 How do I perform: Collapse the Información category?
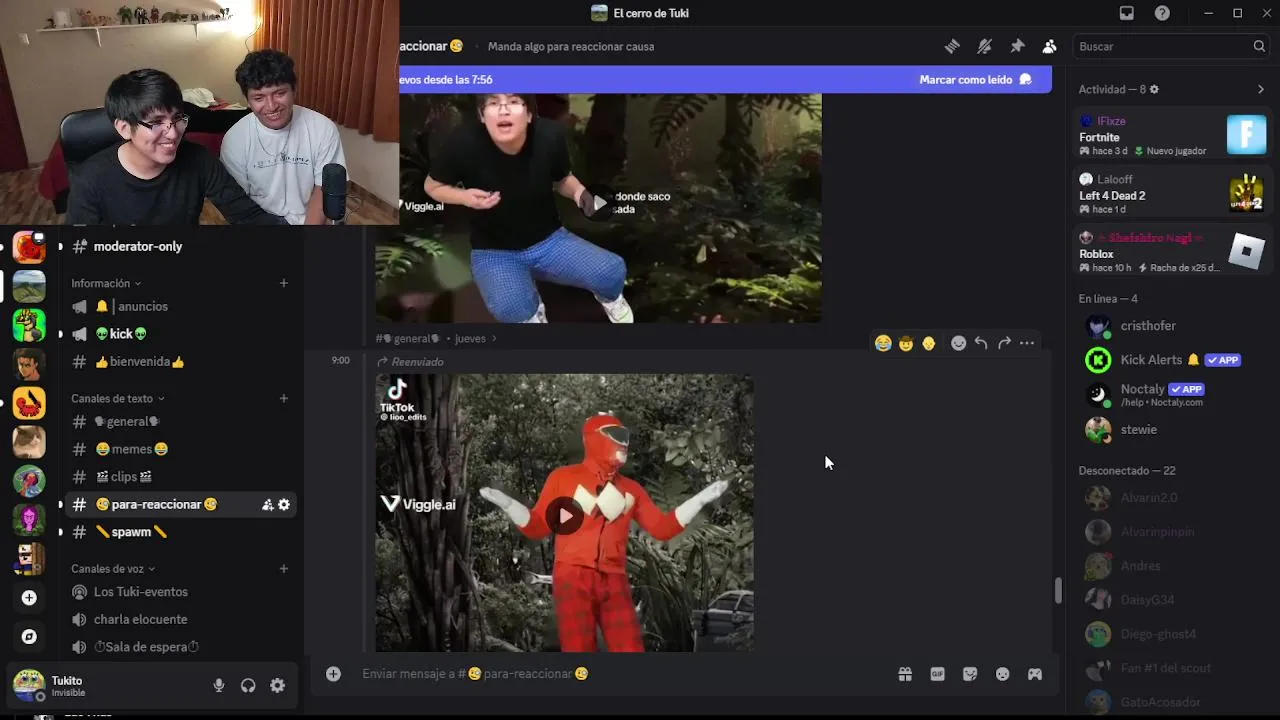[x=105, y=283]
